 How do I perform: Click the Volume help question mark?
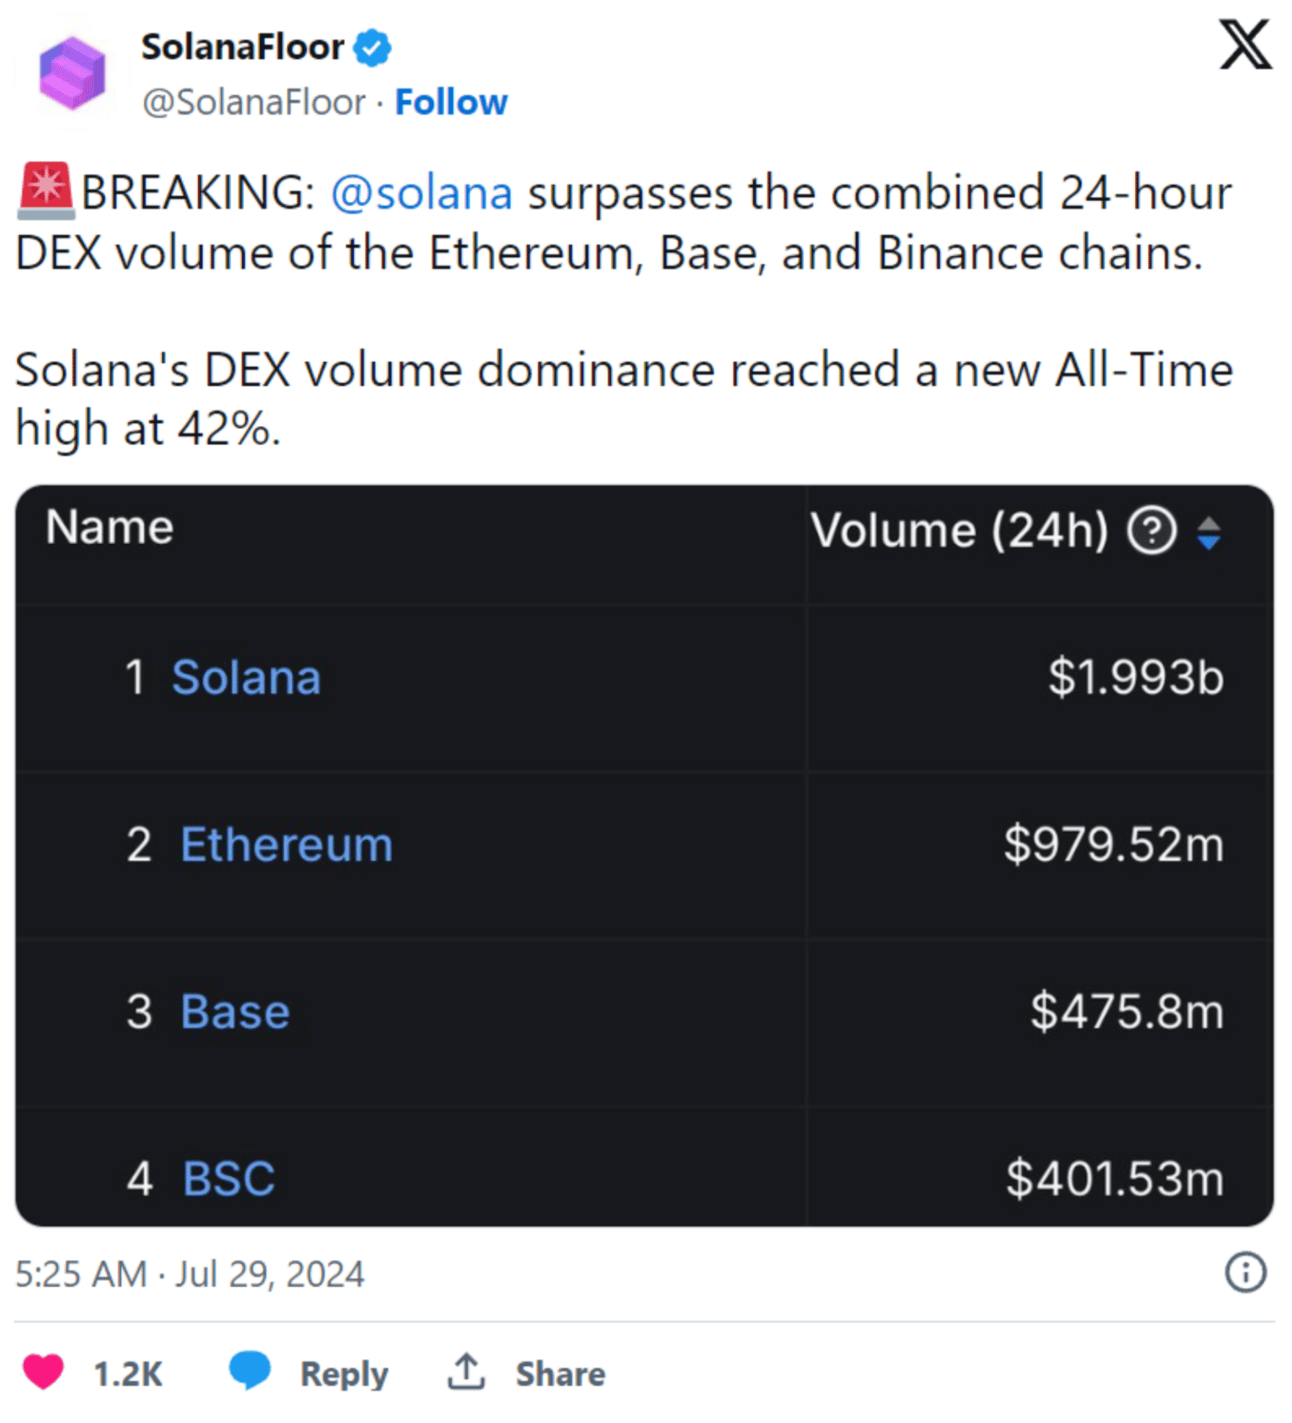click(1151, 530)
